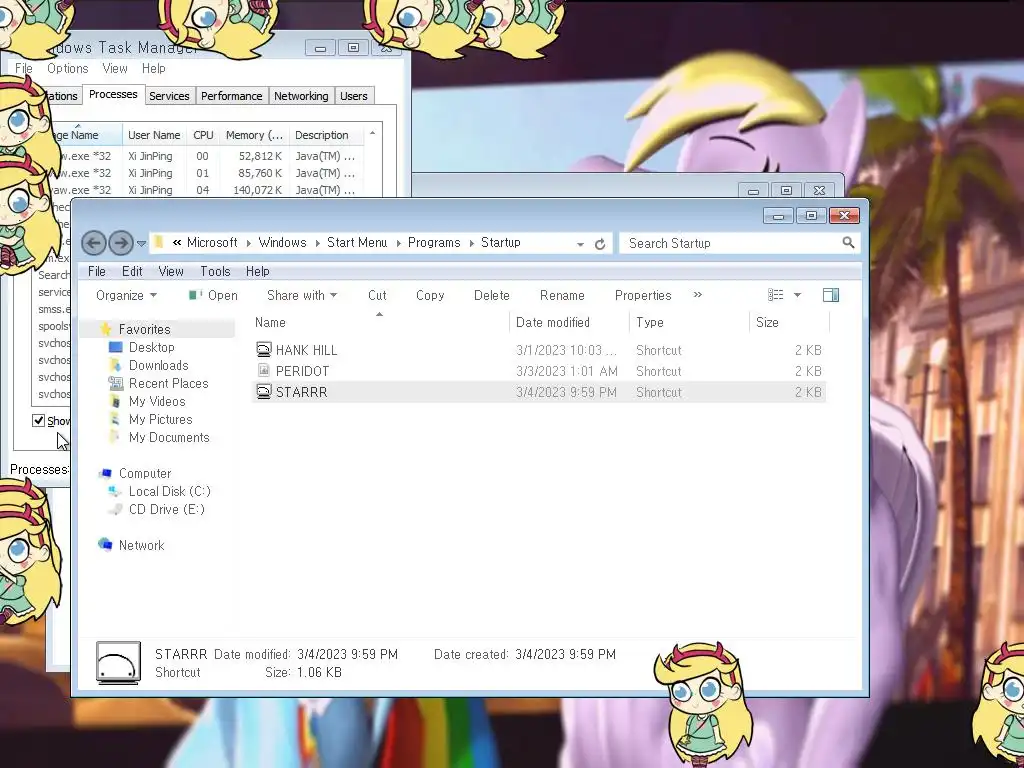Click Microsoft in the breadcrumb path
Viewport: 1024px width, 768px height.
[x=212, y=242]
